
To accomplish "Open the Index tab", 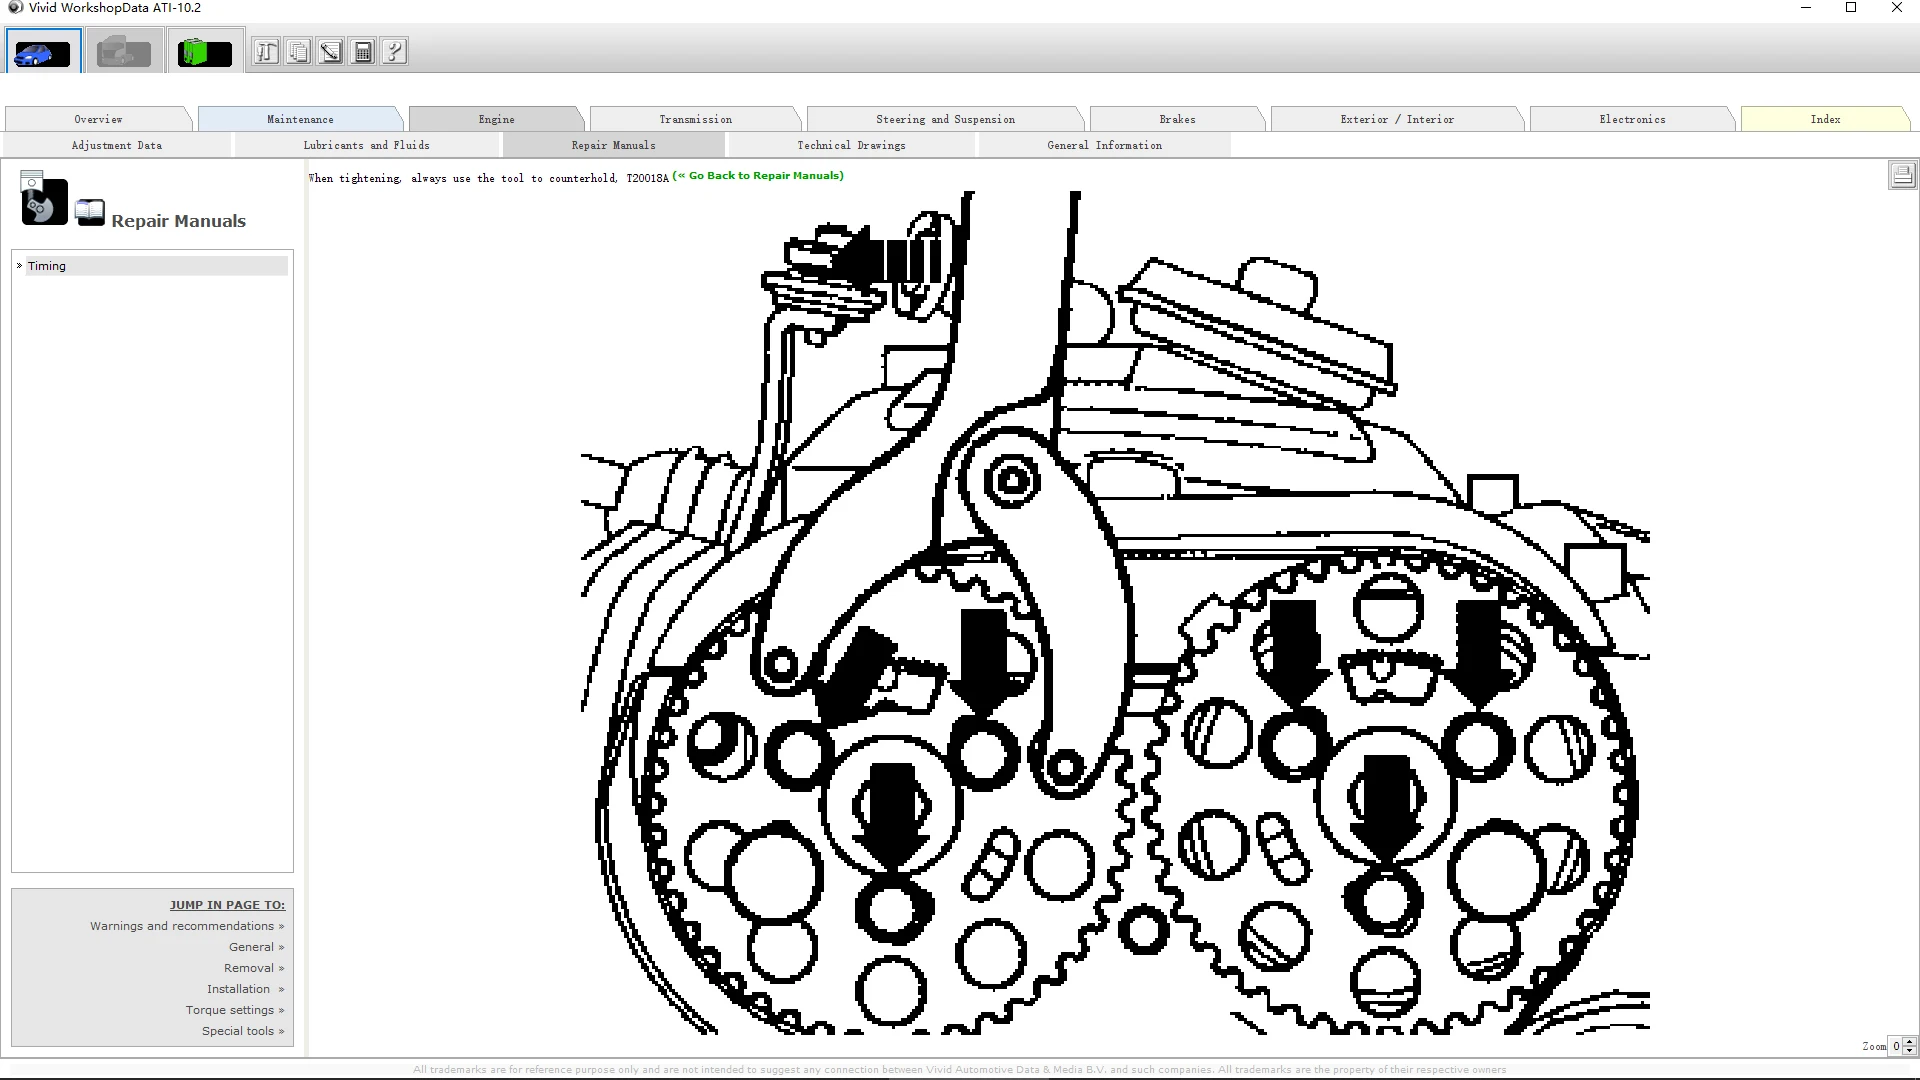I will coord(1825,119).
